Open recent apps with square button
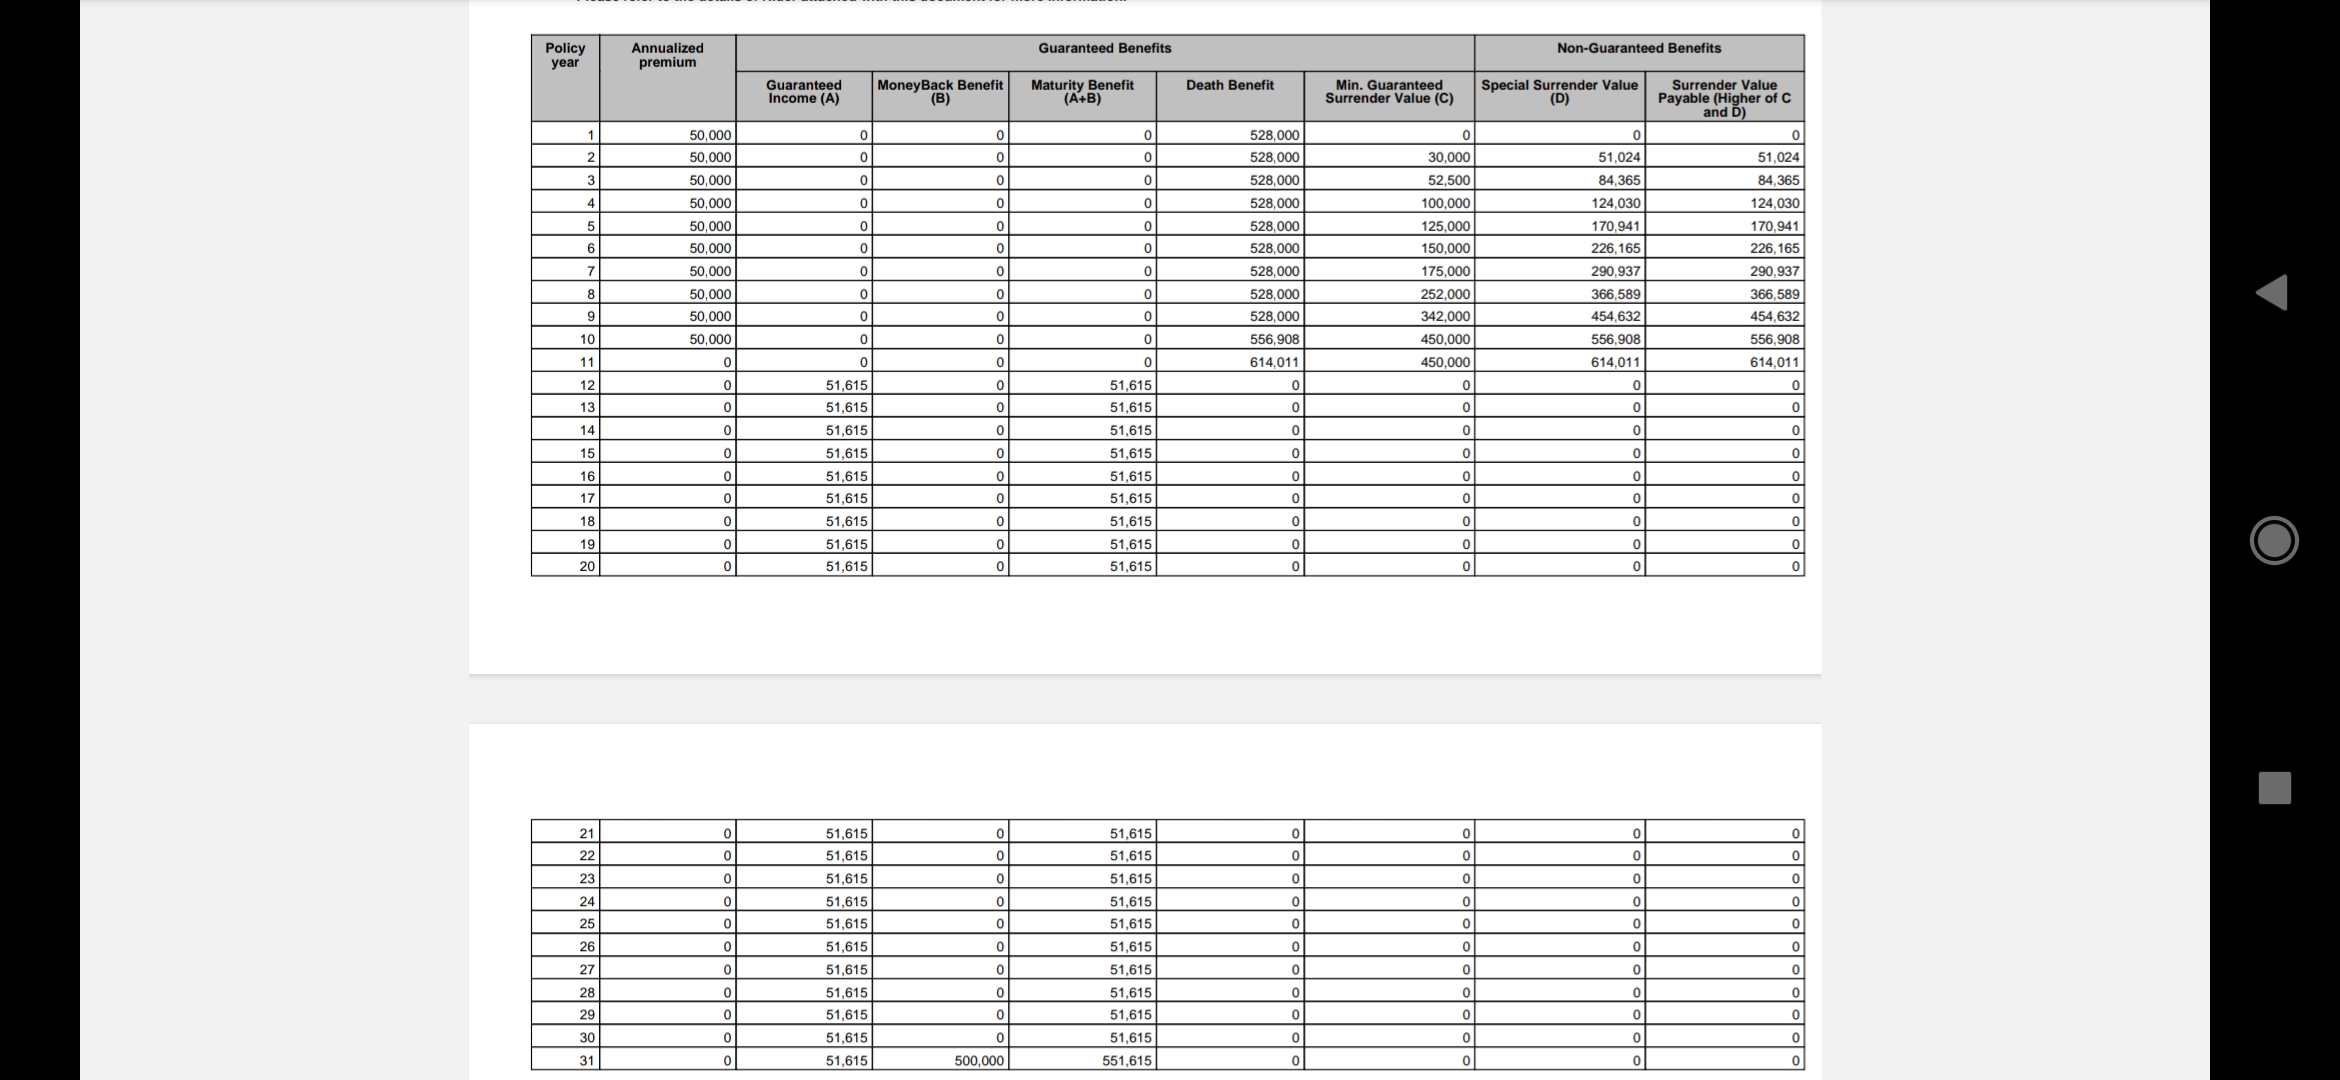The image size is (2340, 1080). pos(2274,787)
